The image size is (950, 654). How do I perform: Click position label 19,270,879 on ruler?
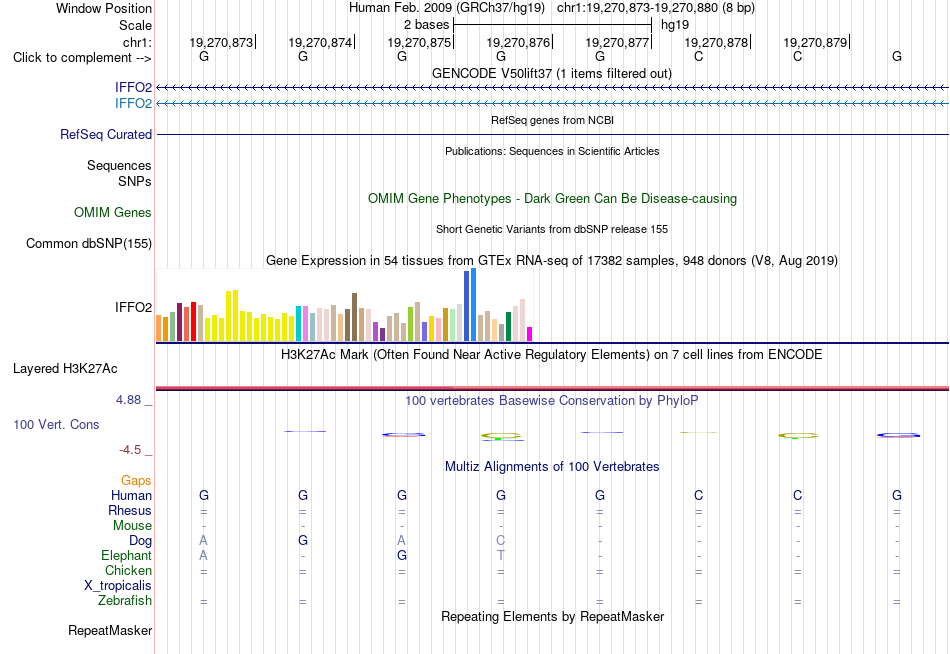(x=815, y=42)
